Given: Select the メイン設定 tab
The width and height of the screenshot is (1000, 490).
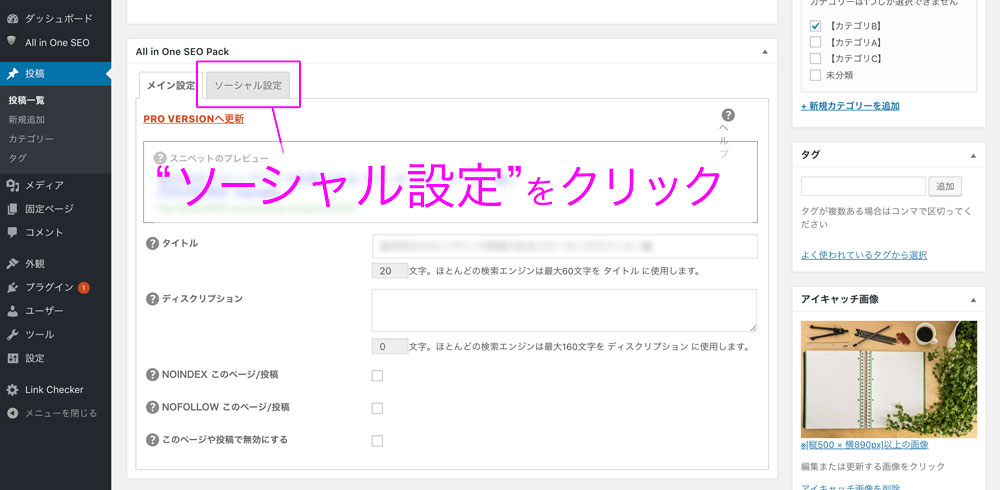Looking at the screenshot, I should (170, 85).
